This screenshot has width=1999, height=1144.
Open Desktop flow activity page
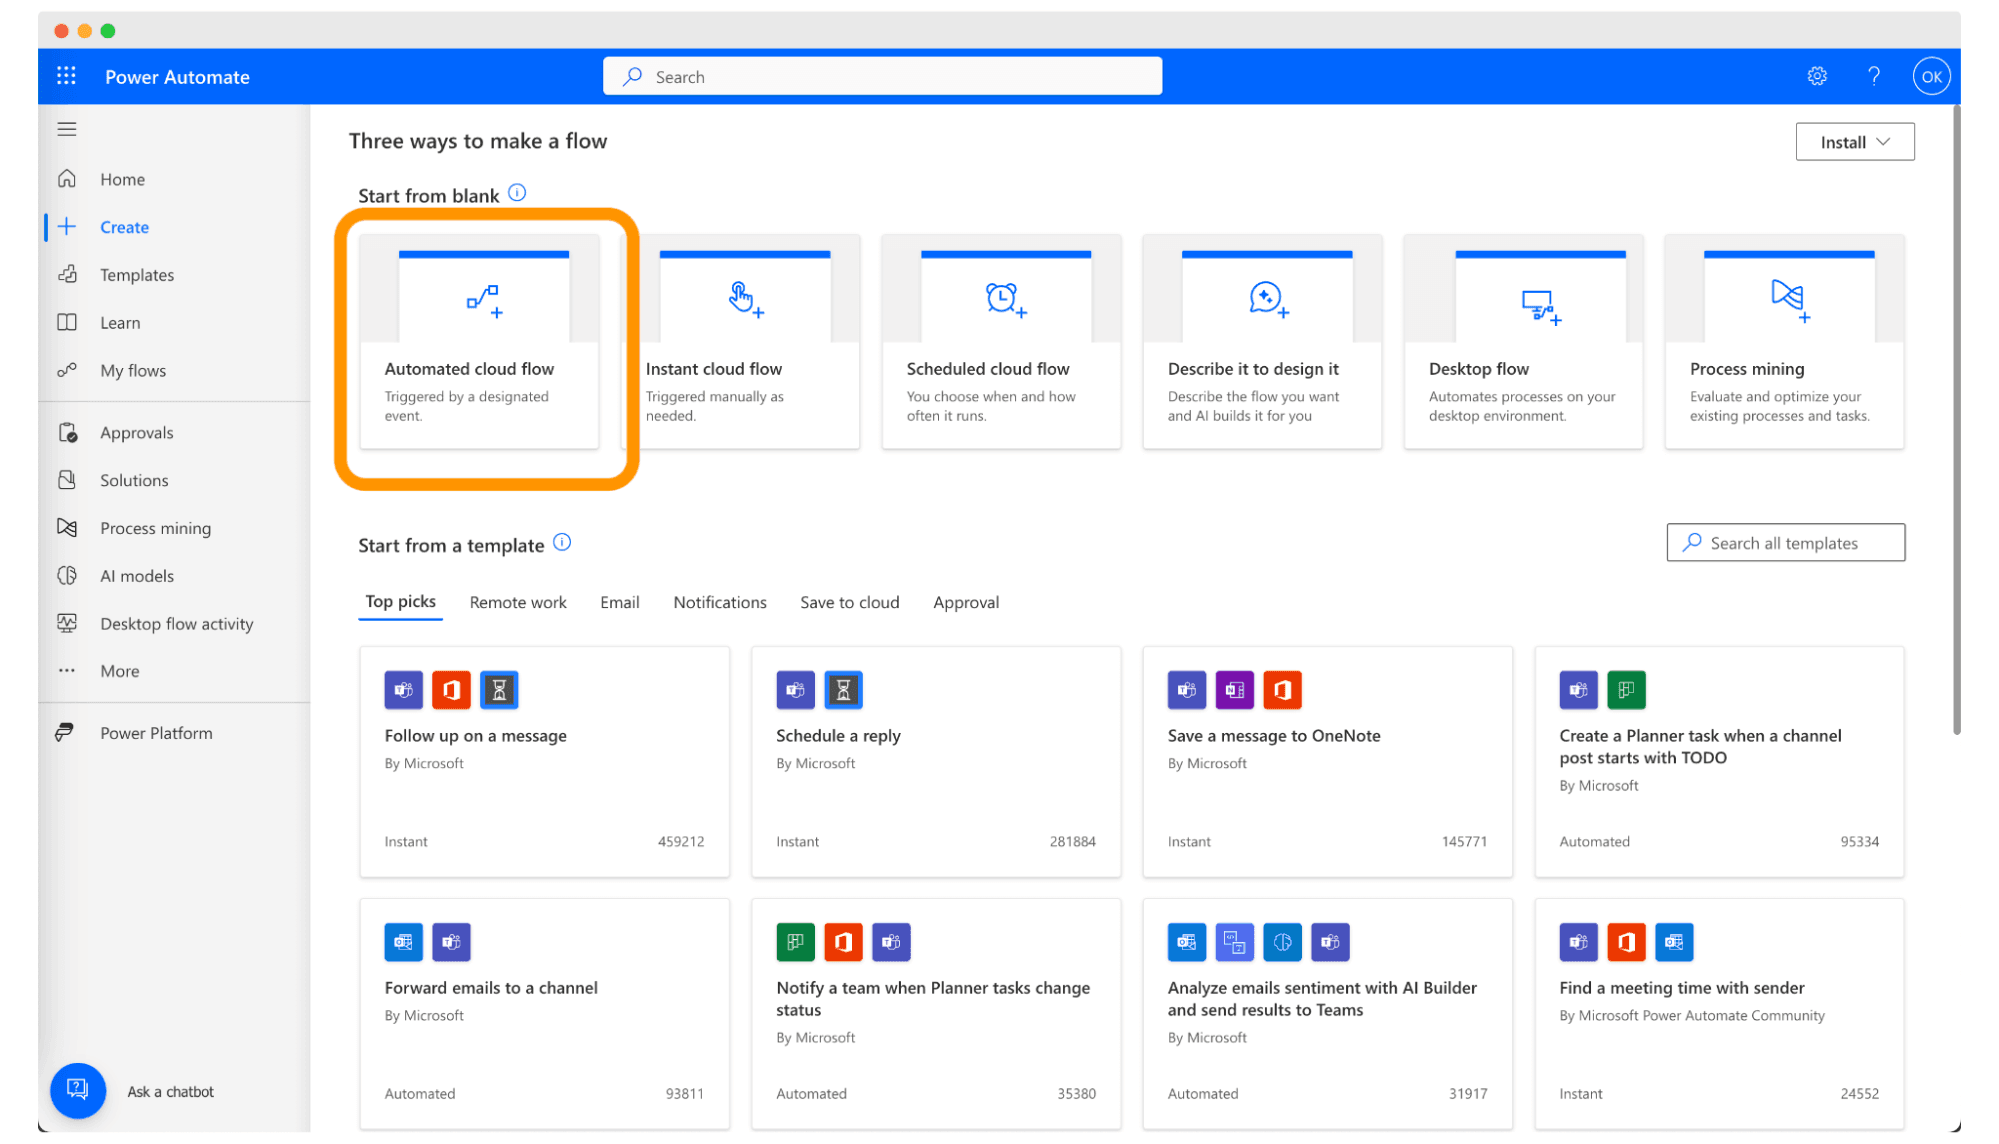click(176, 623)
